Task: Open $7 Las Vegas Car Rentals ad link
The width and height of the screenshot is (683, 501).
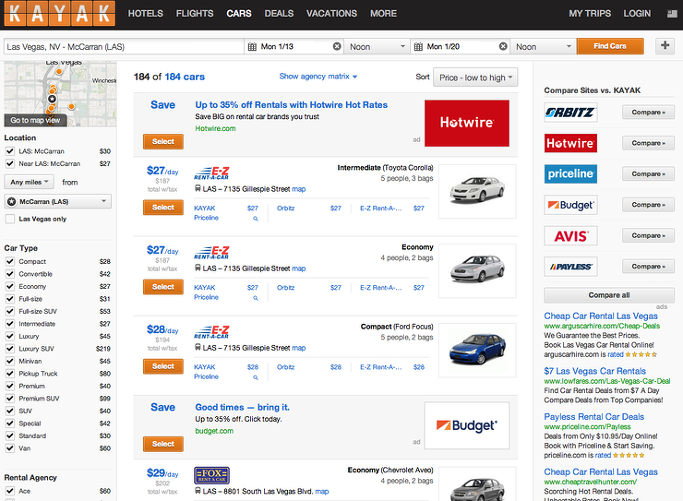Action: pos(595,371)
